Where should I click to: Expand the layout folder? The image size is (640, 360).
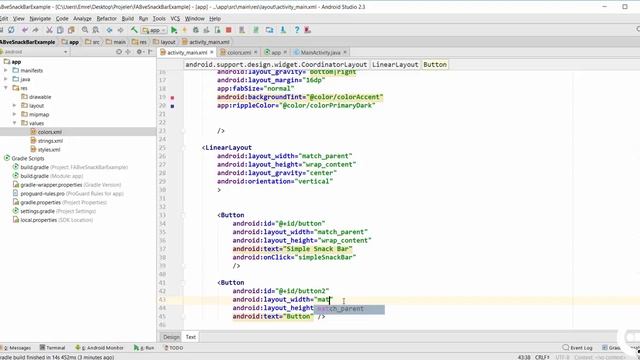[14, 106]
